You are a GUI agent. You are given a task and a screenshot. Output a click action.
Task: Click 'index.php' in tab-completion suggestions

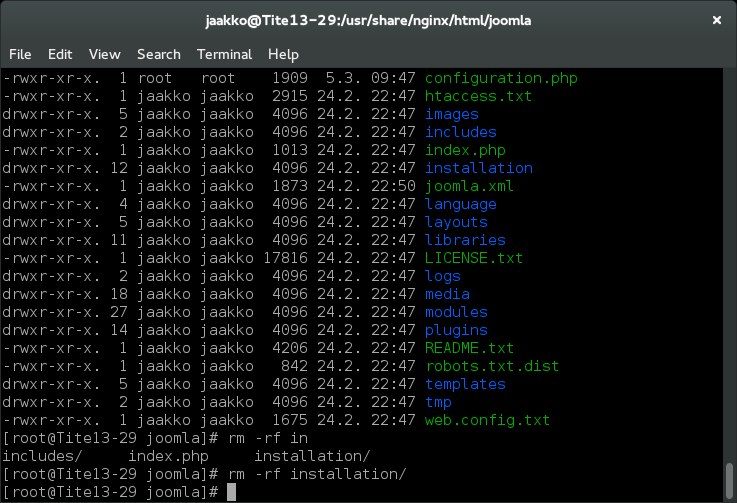168,456
